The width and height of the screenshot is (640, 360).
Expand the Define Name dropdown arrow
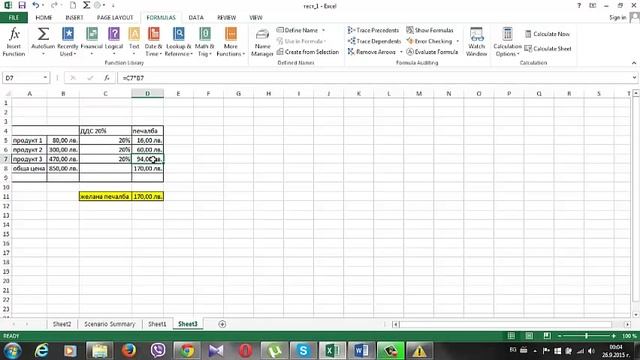click(x=324, y=30)
